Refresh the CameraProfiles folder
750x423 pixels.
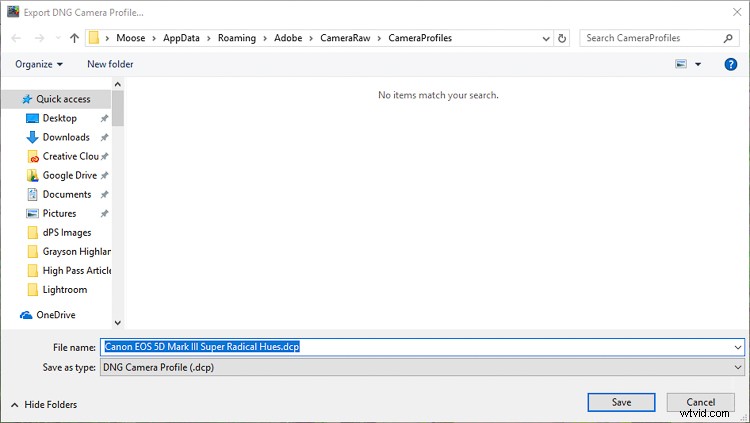point(562,38)
